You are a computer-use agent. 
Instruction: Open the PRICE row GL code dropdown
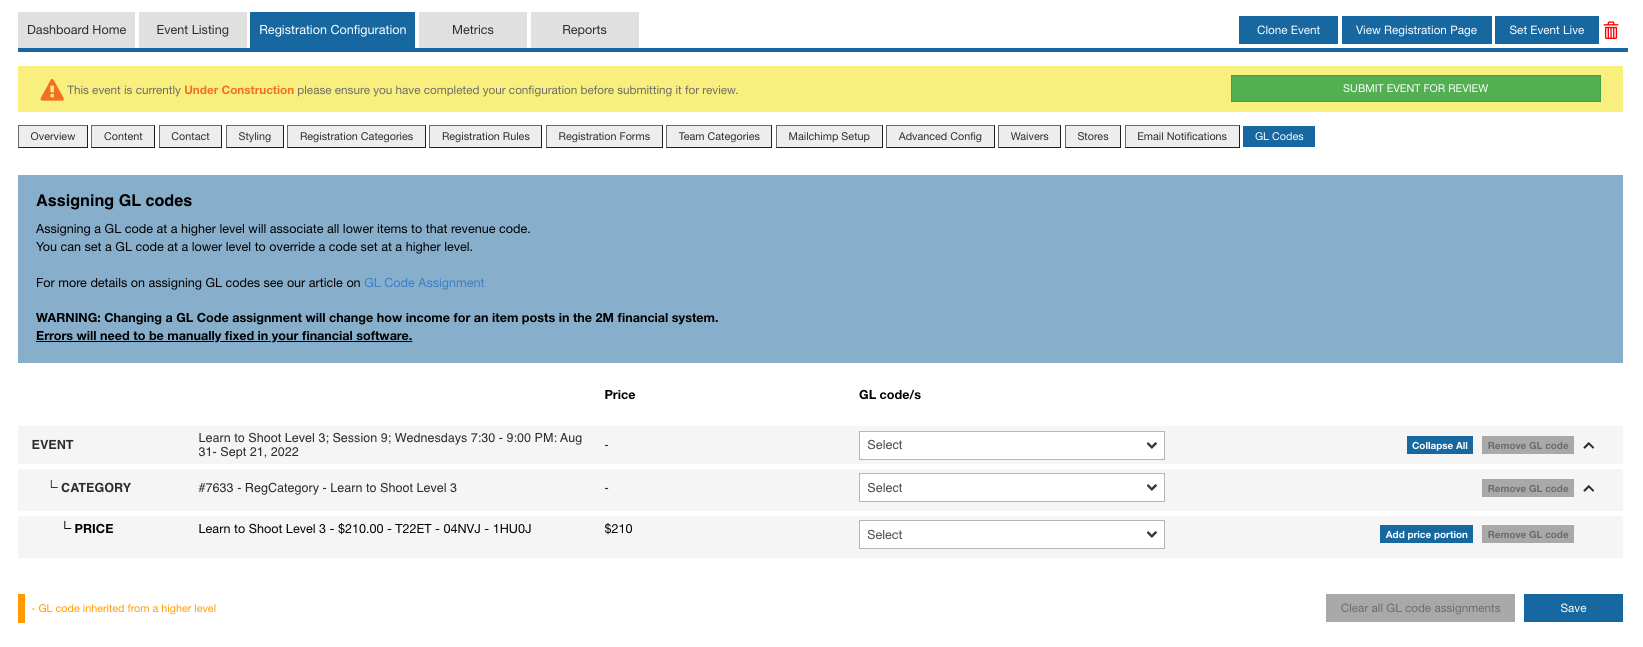[1011, 535]
